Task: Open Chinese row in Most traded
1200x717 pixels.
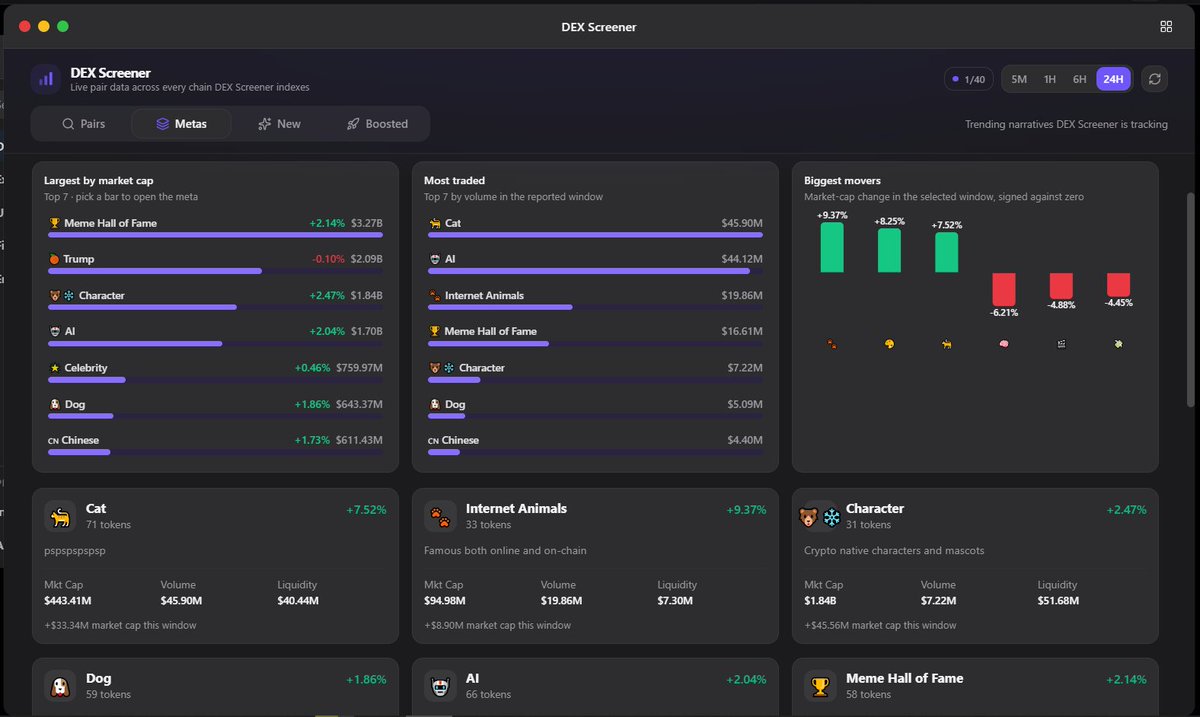Action: [x=595, y=445]
